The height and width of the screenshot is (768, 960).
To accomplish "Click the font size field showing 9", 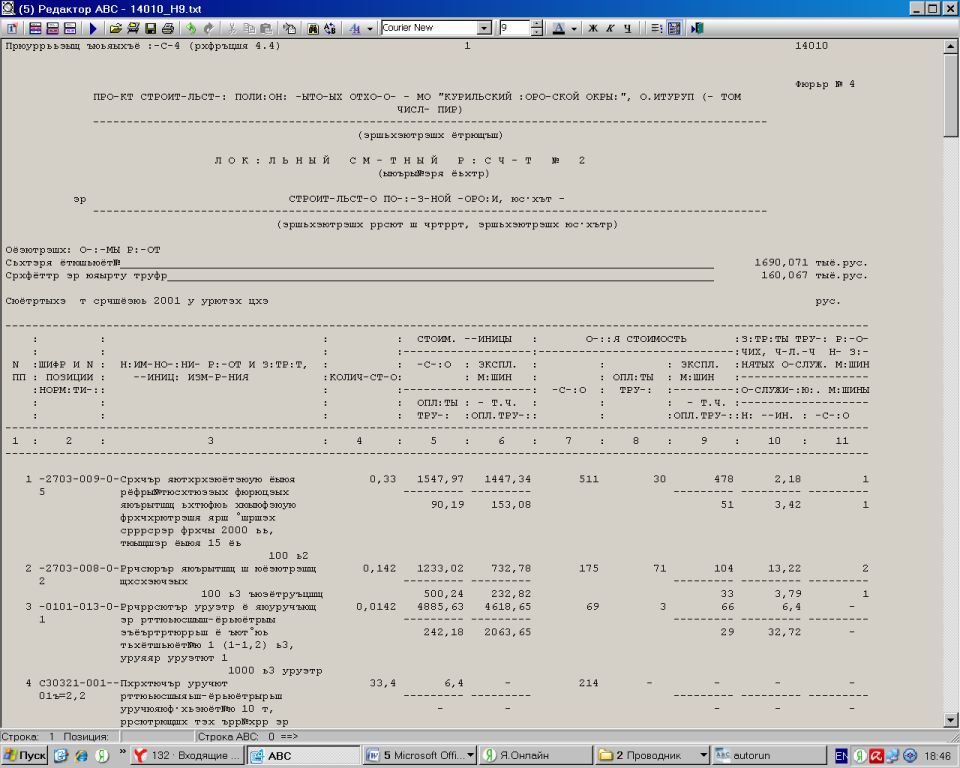I will (x=514, y=28).
